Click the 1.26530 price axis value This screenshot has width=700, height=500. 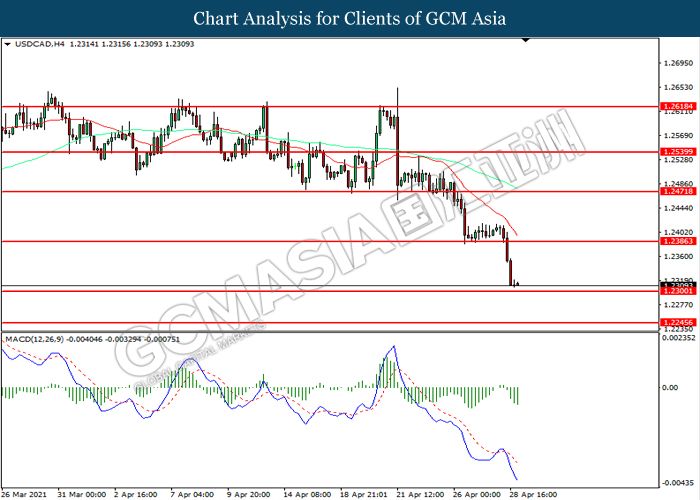tap(679, 88)
